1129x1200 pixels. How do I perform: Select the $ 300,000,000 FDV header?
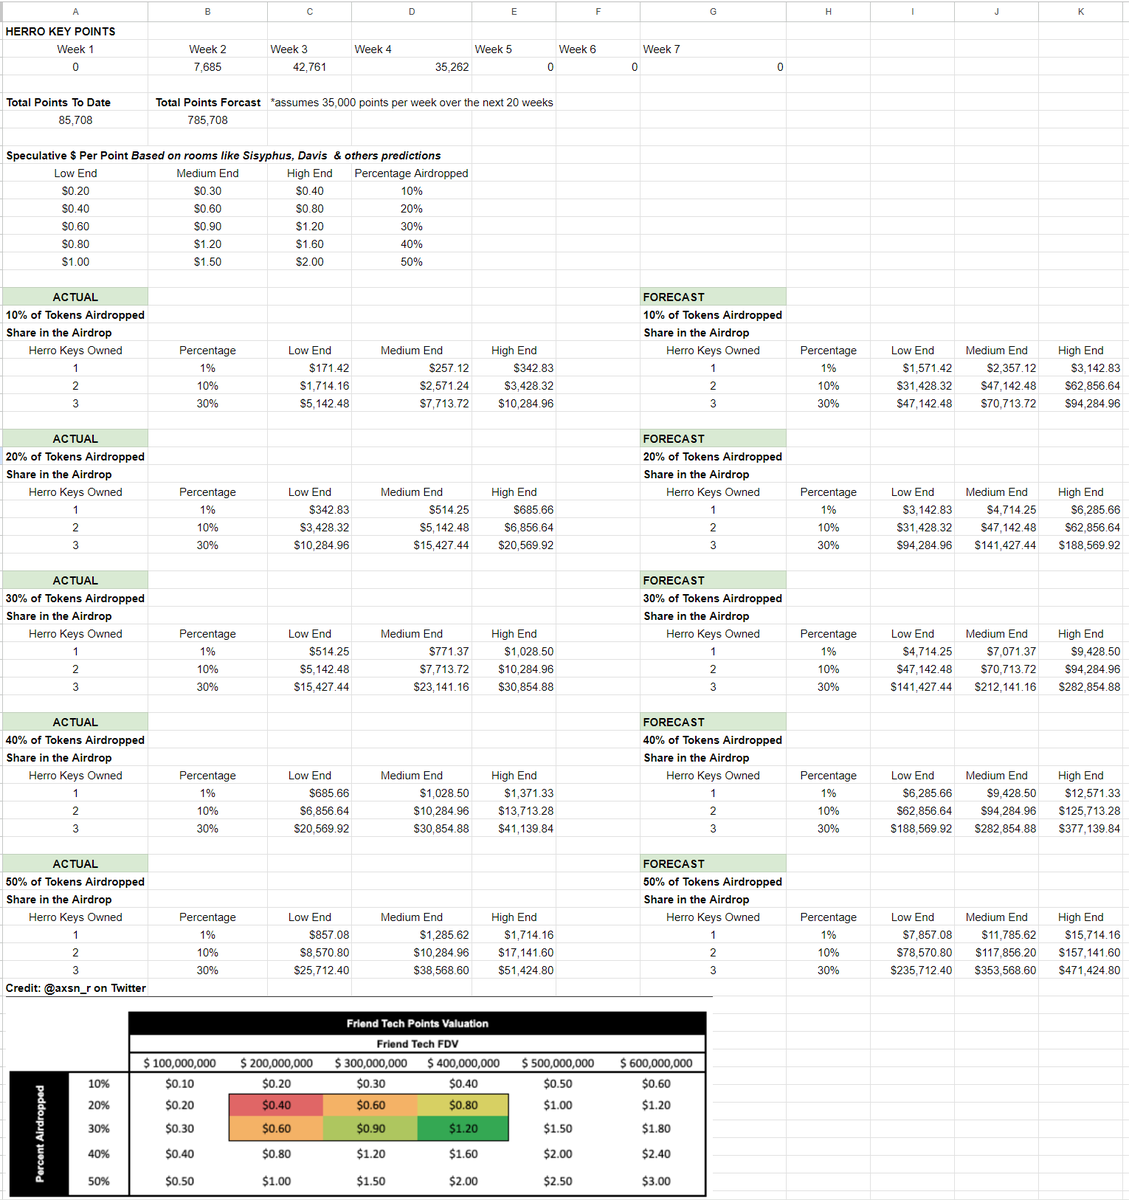tap(370, 1063)
